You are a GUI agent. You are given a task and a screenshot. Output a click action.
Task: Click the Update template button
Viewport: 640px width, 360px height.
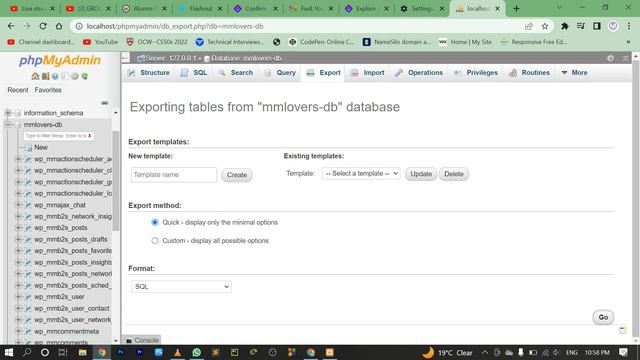[x=421, y=174]
